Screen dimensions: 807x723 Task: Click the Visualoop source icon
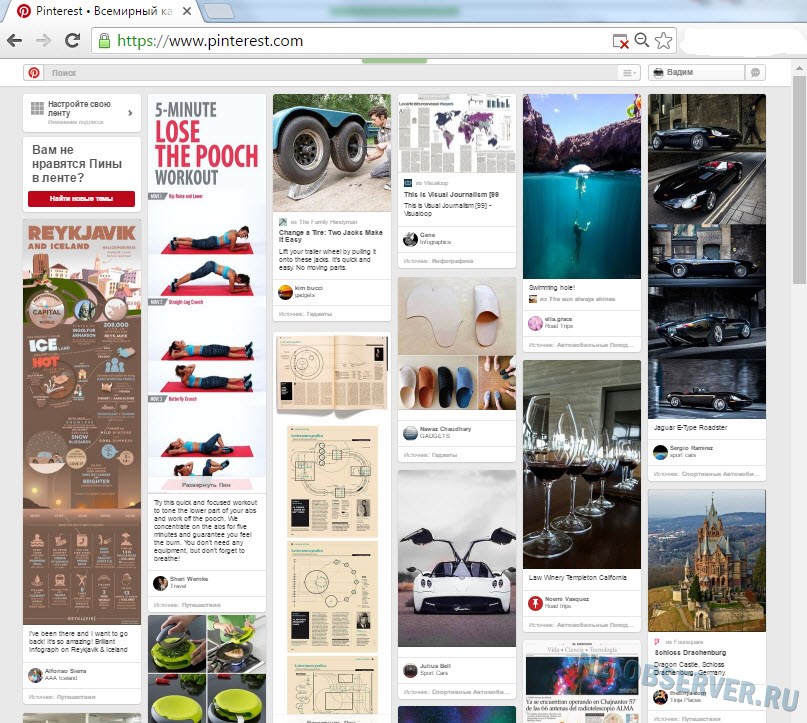[x=408, y=183]
